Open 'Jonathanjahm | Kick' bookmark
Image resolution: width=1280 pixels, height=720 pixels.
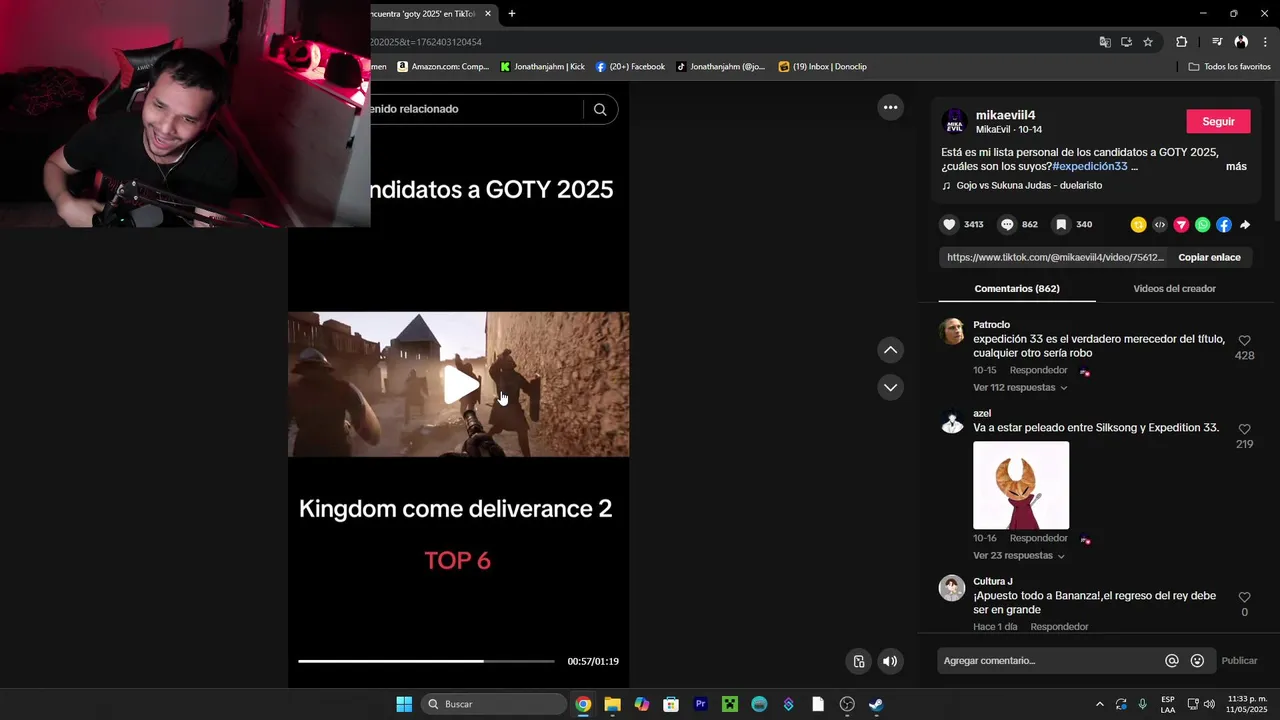[542, 67]
